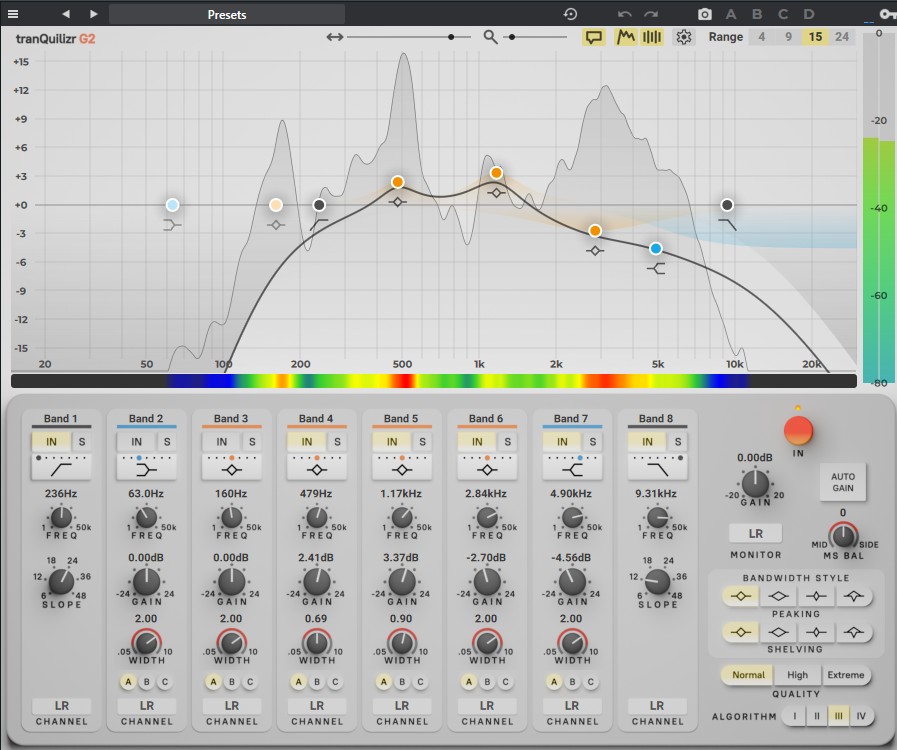Switch to A/B slot A
The height and width of the screenshot is (750, 897).
[x=731, y=14]
